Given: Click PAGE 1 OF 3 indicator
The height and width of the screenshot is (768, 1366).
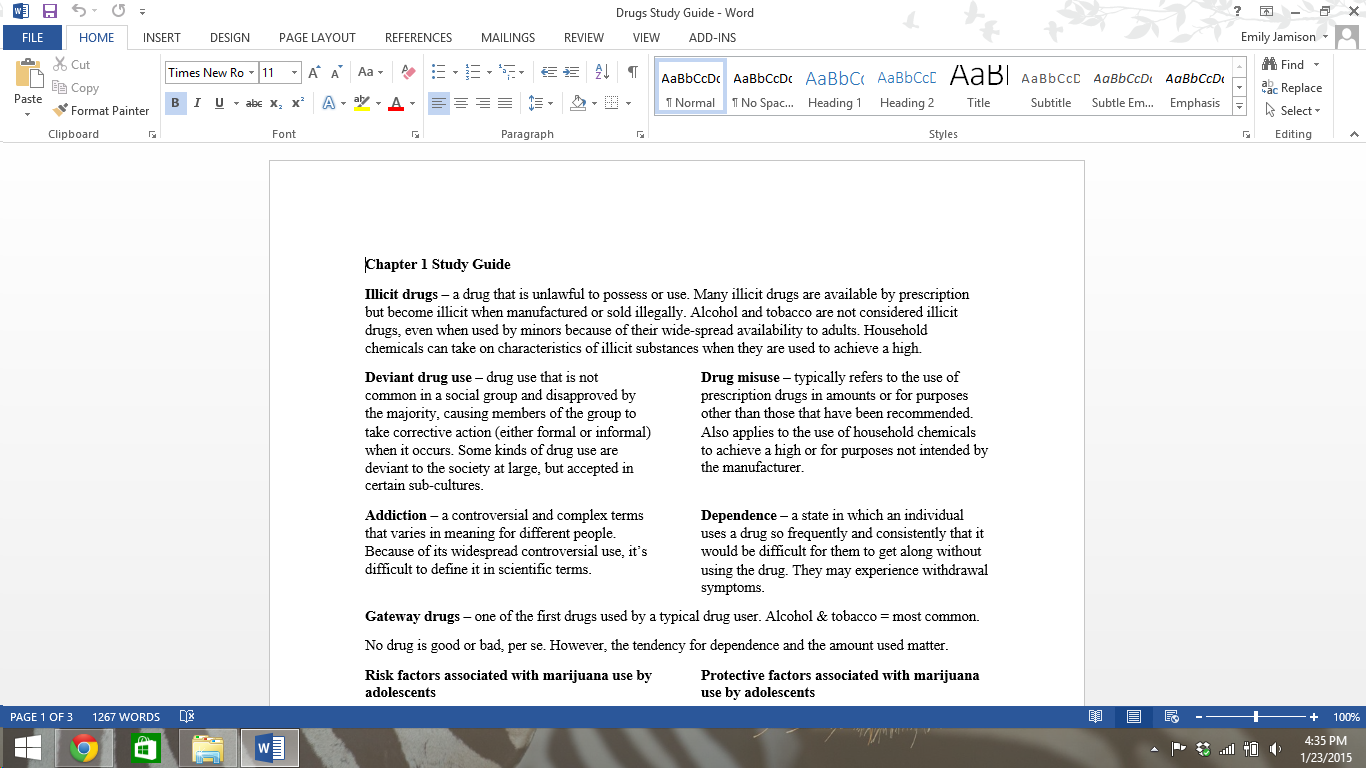Looking at the screenshot, I should point(41,717).
